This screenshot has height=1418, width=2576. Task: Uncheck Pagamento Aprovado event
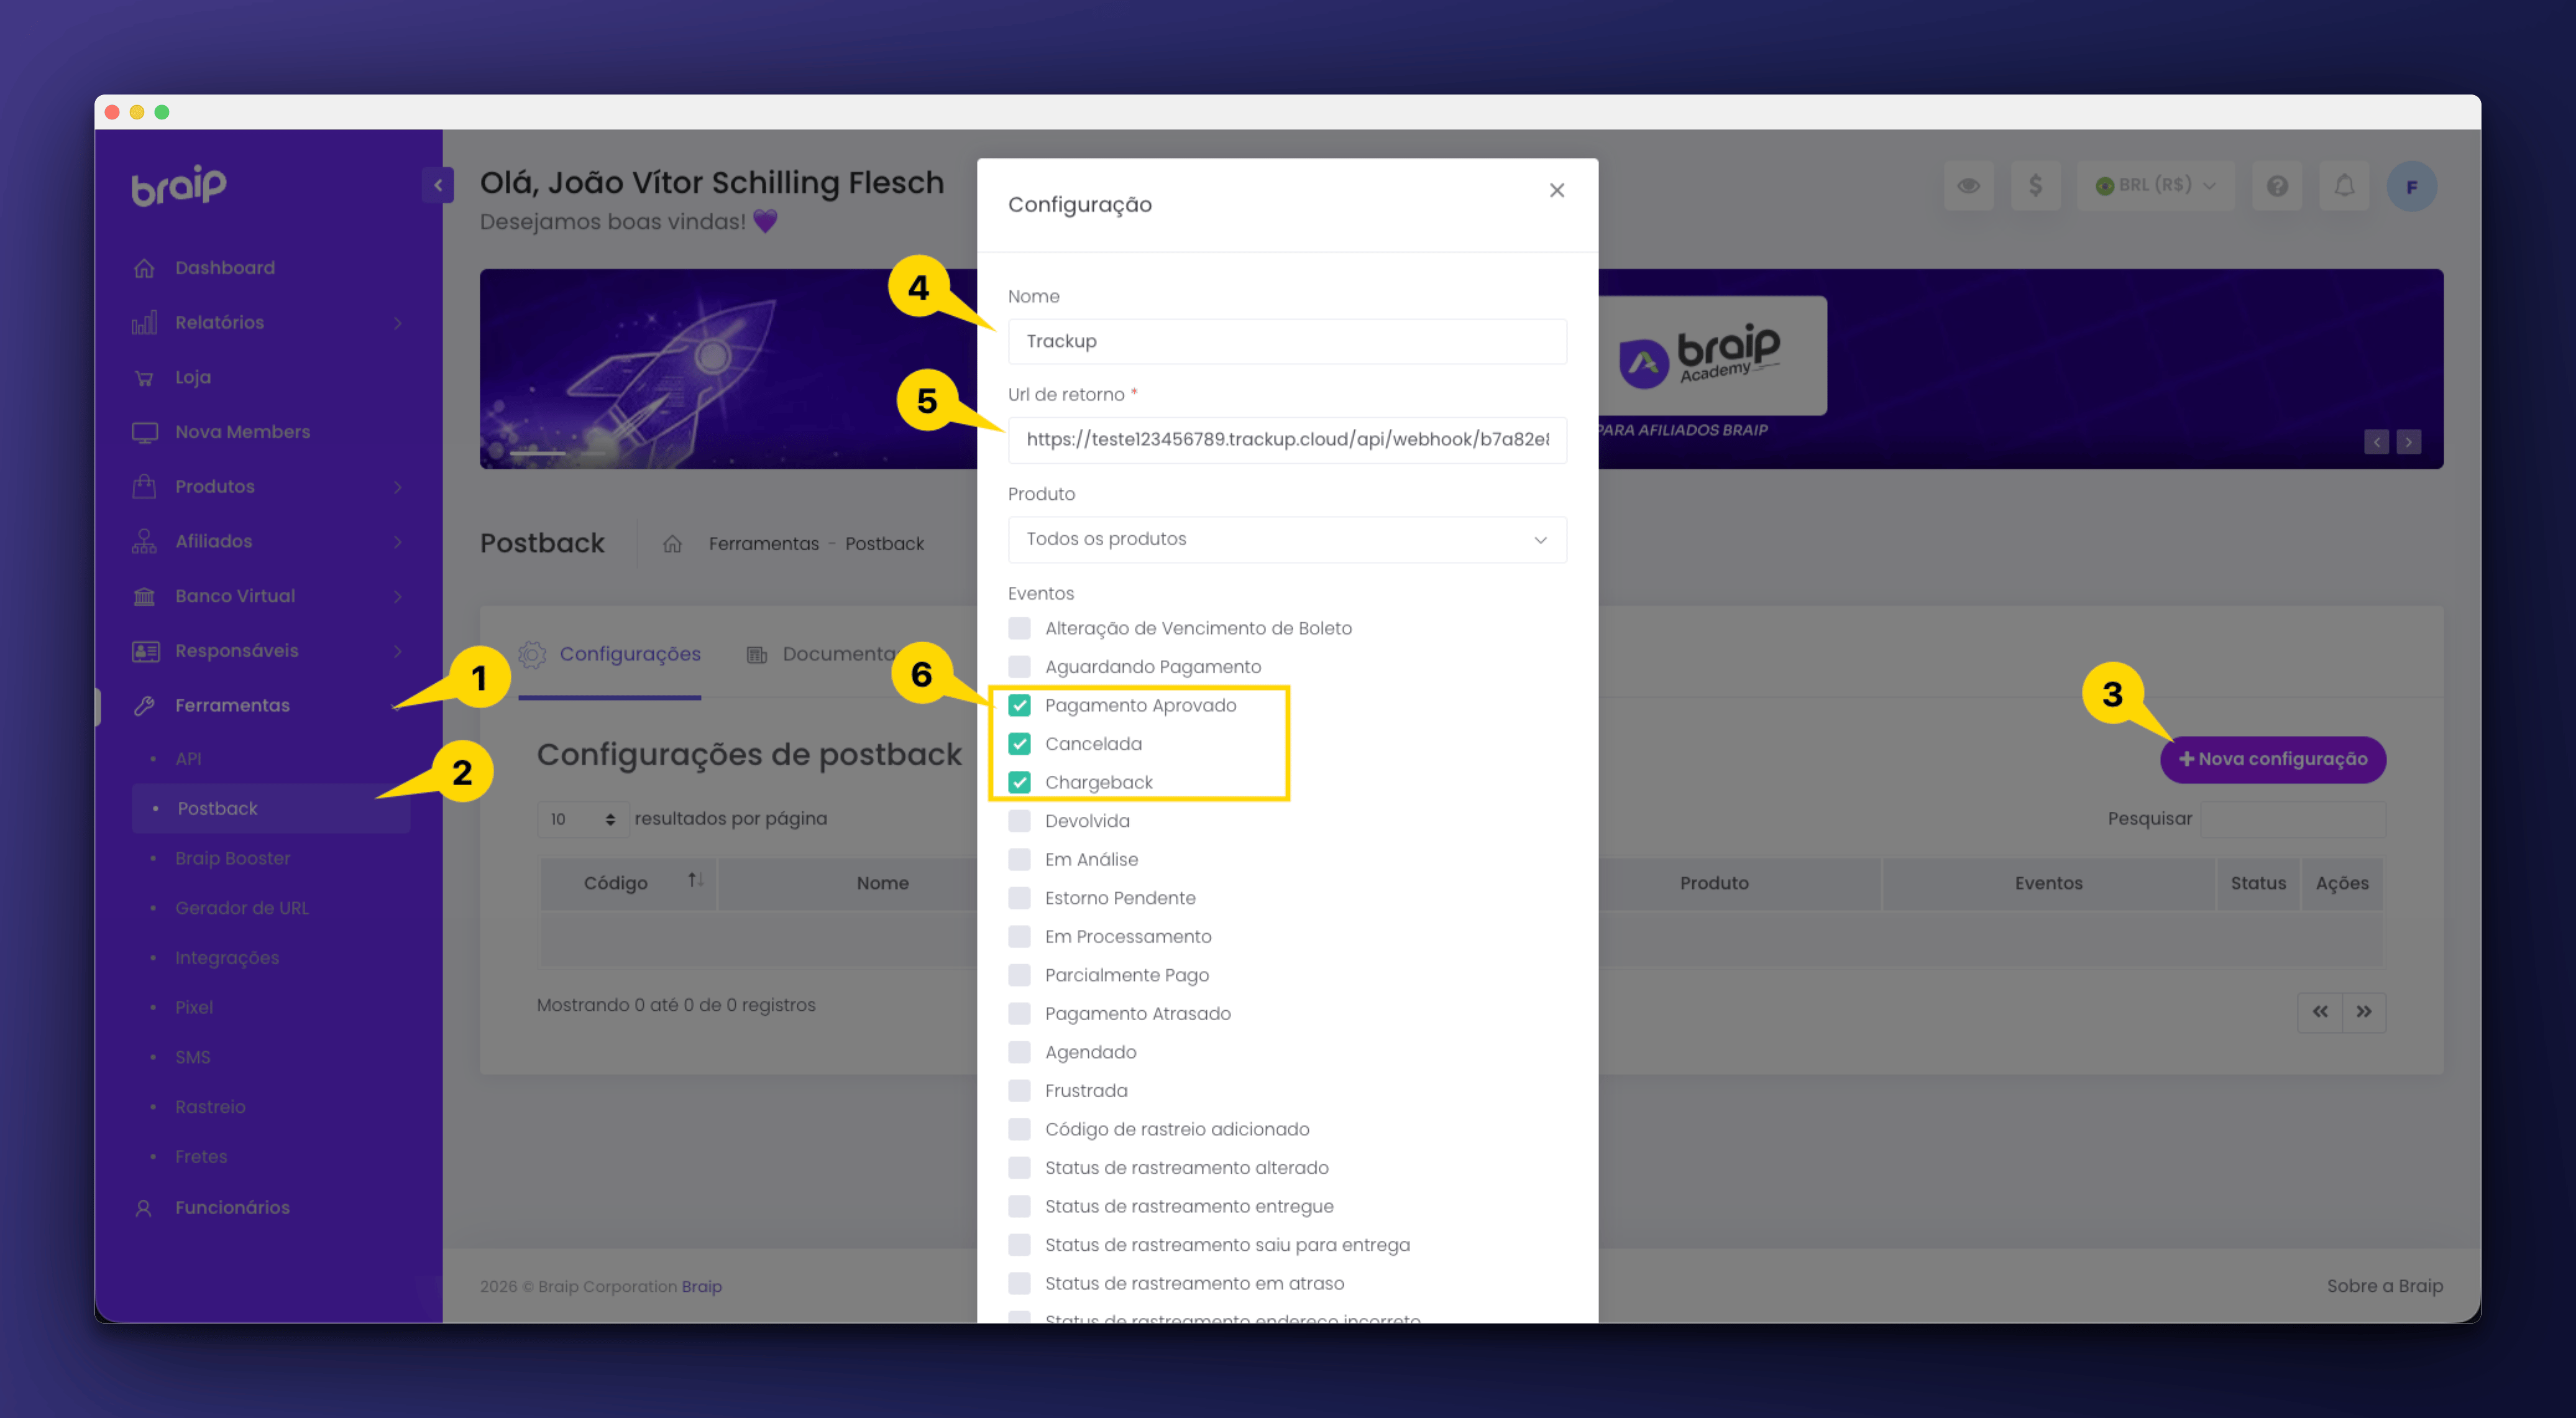tap(1019, 705)
